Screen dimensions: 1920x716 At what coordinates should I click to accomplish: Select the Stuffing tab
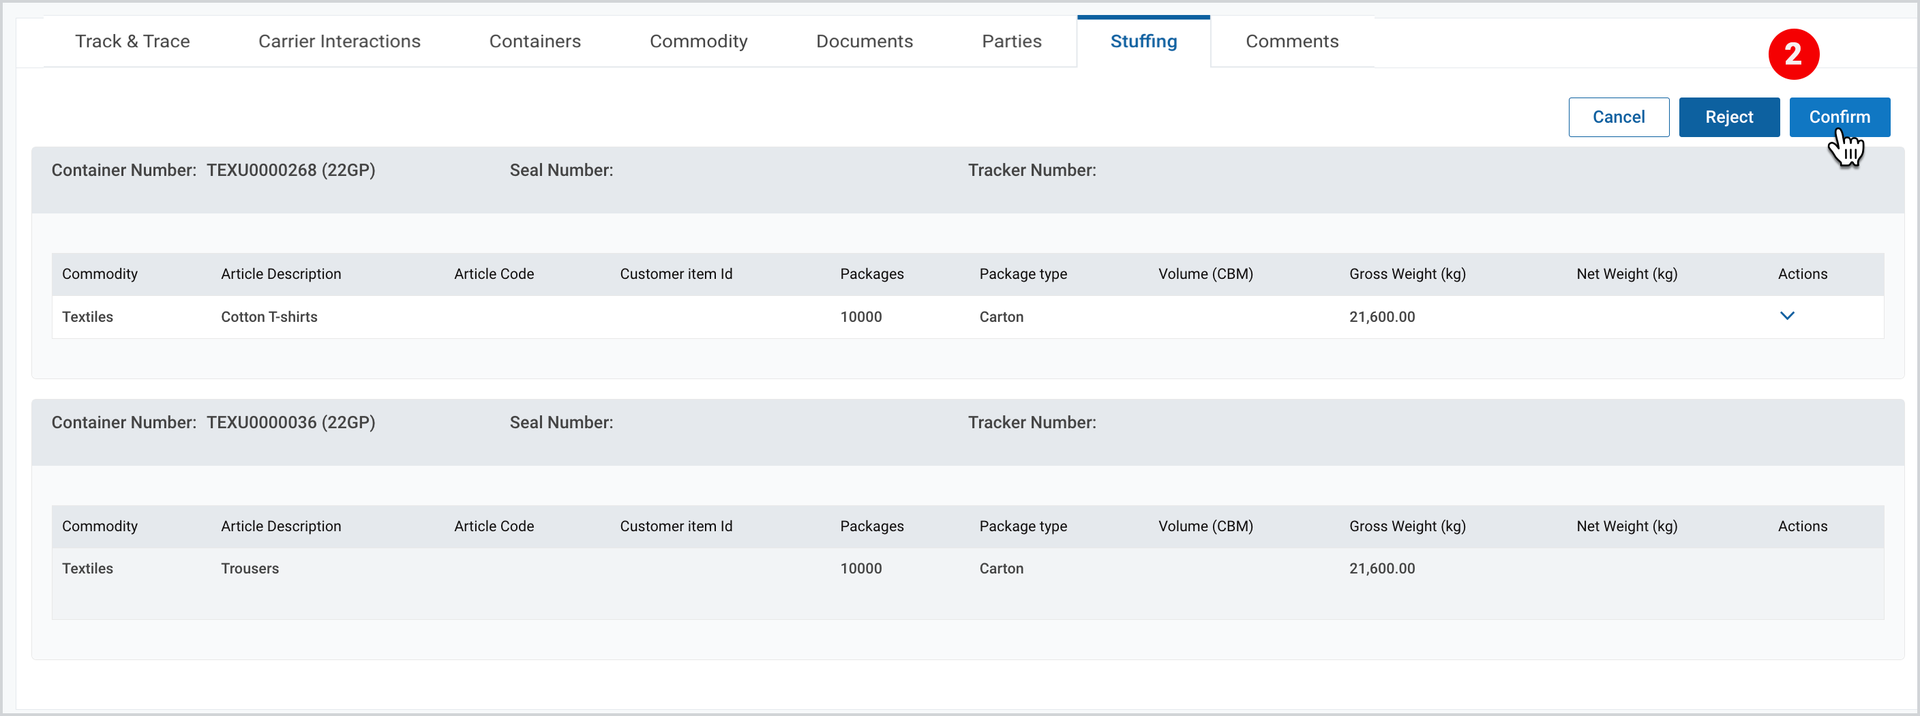coord(1143,41)
